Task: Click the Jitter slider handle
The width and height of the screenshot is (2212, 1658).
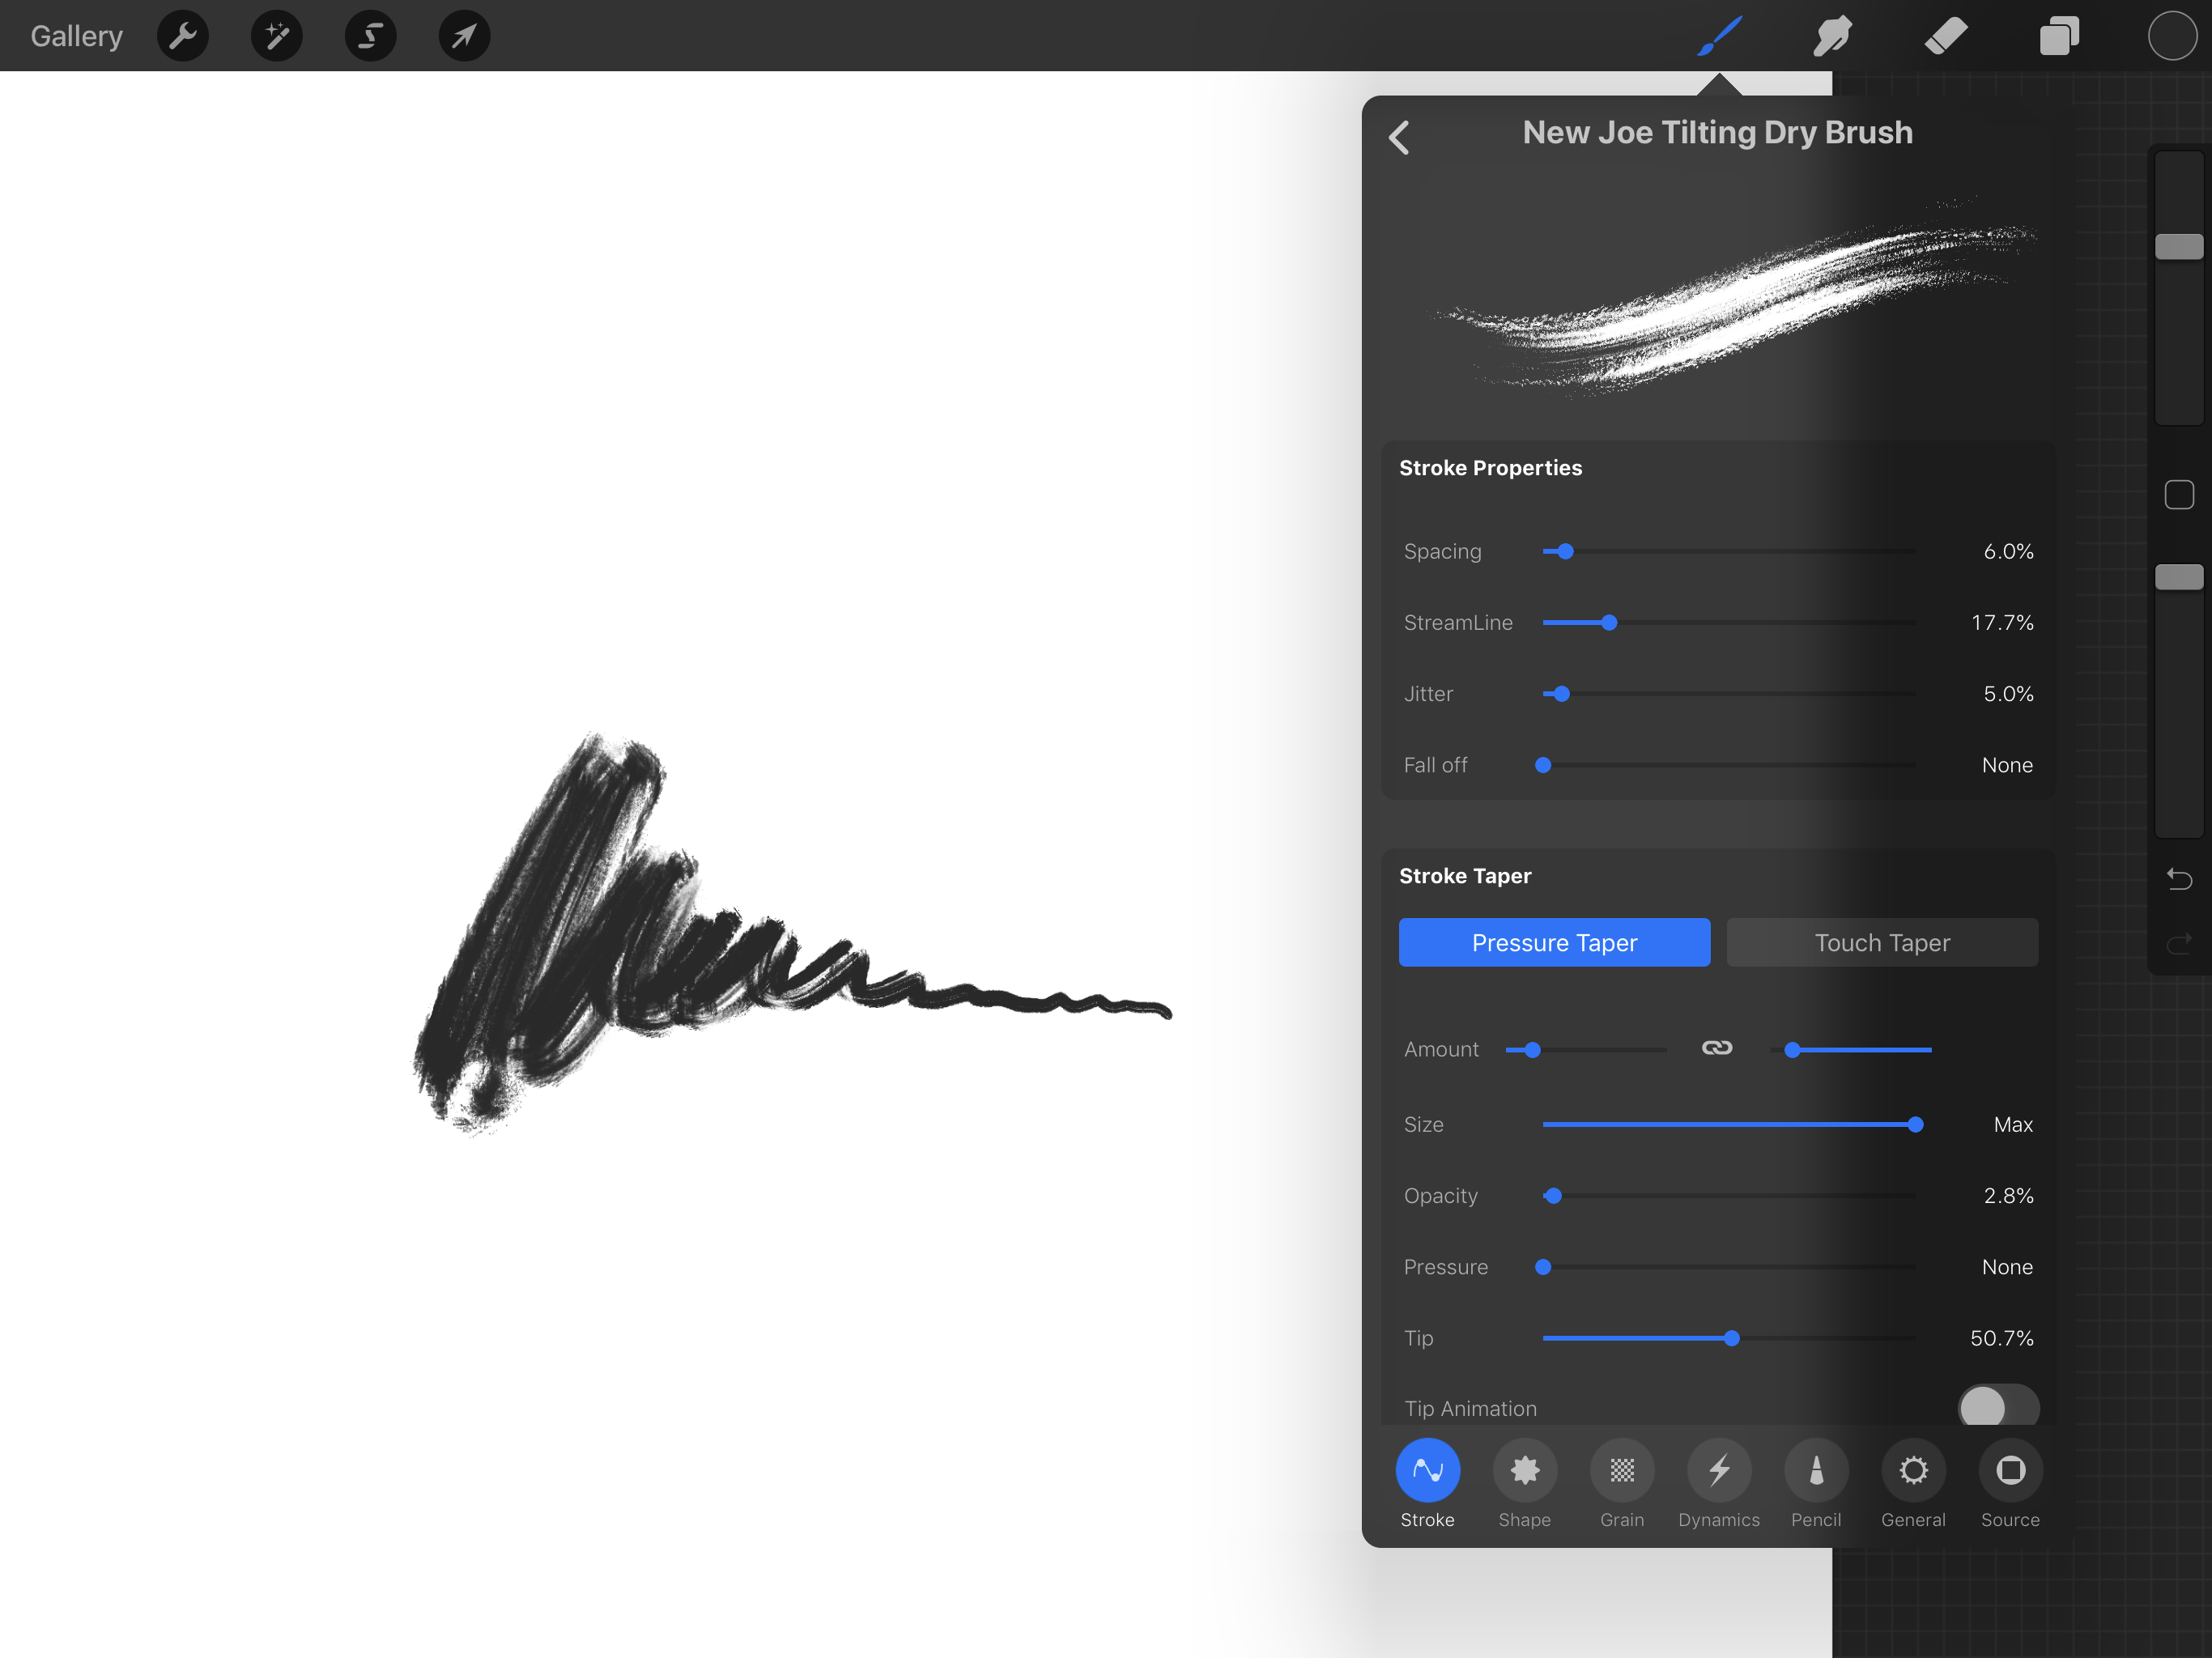Action: tap(1562, 693)
